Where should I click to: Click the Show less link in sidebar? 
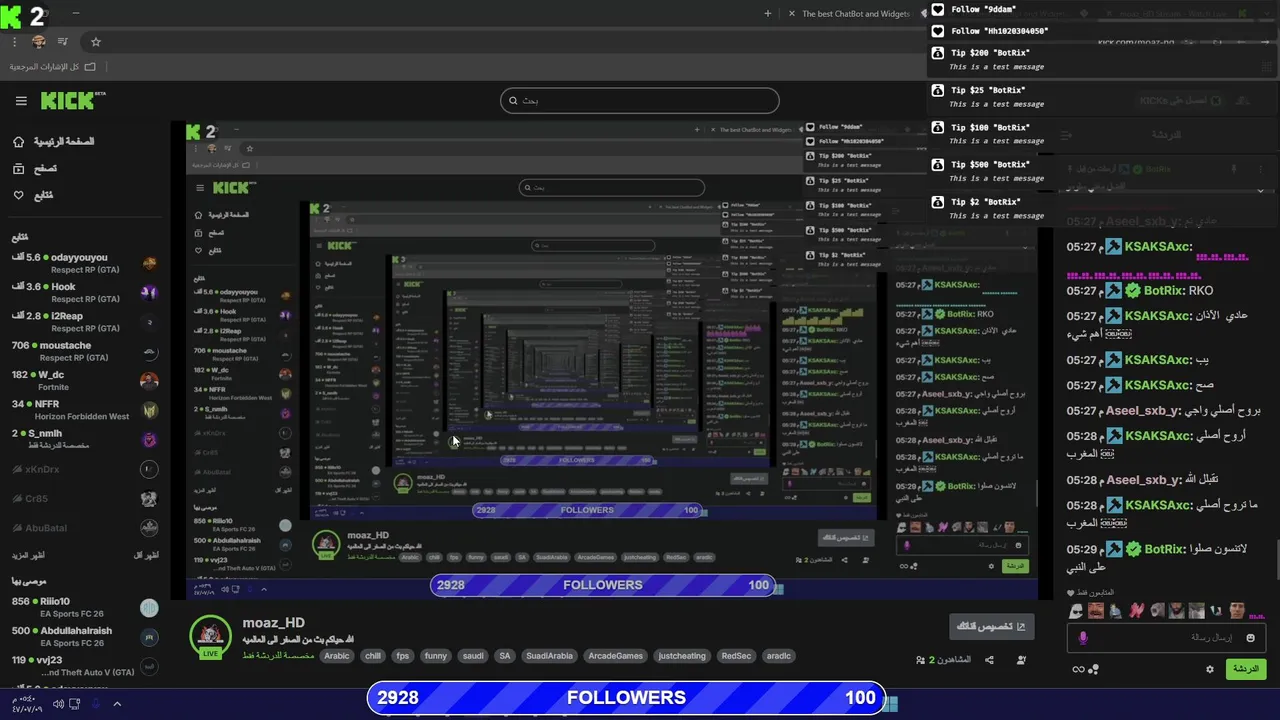pyautogui.click(x=146, y=555)
